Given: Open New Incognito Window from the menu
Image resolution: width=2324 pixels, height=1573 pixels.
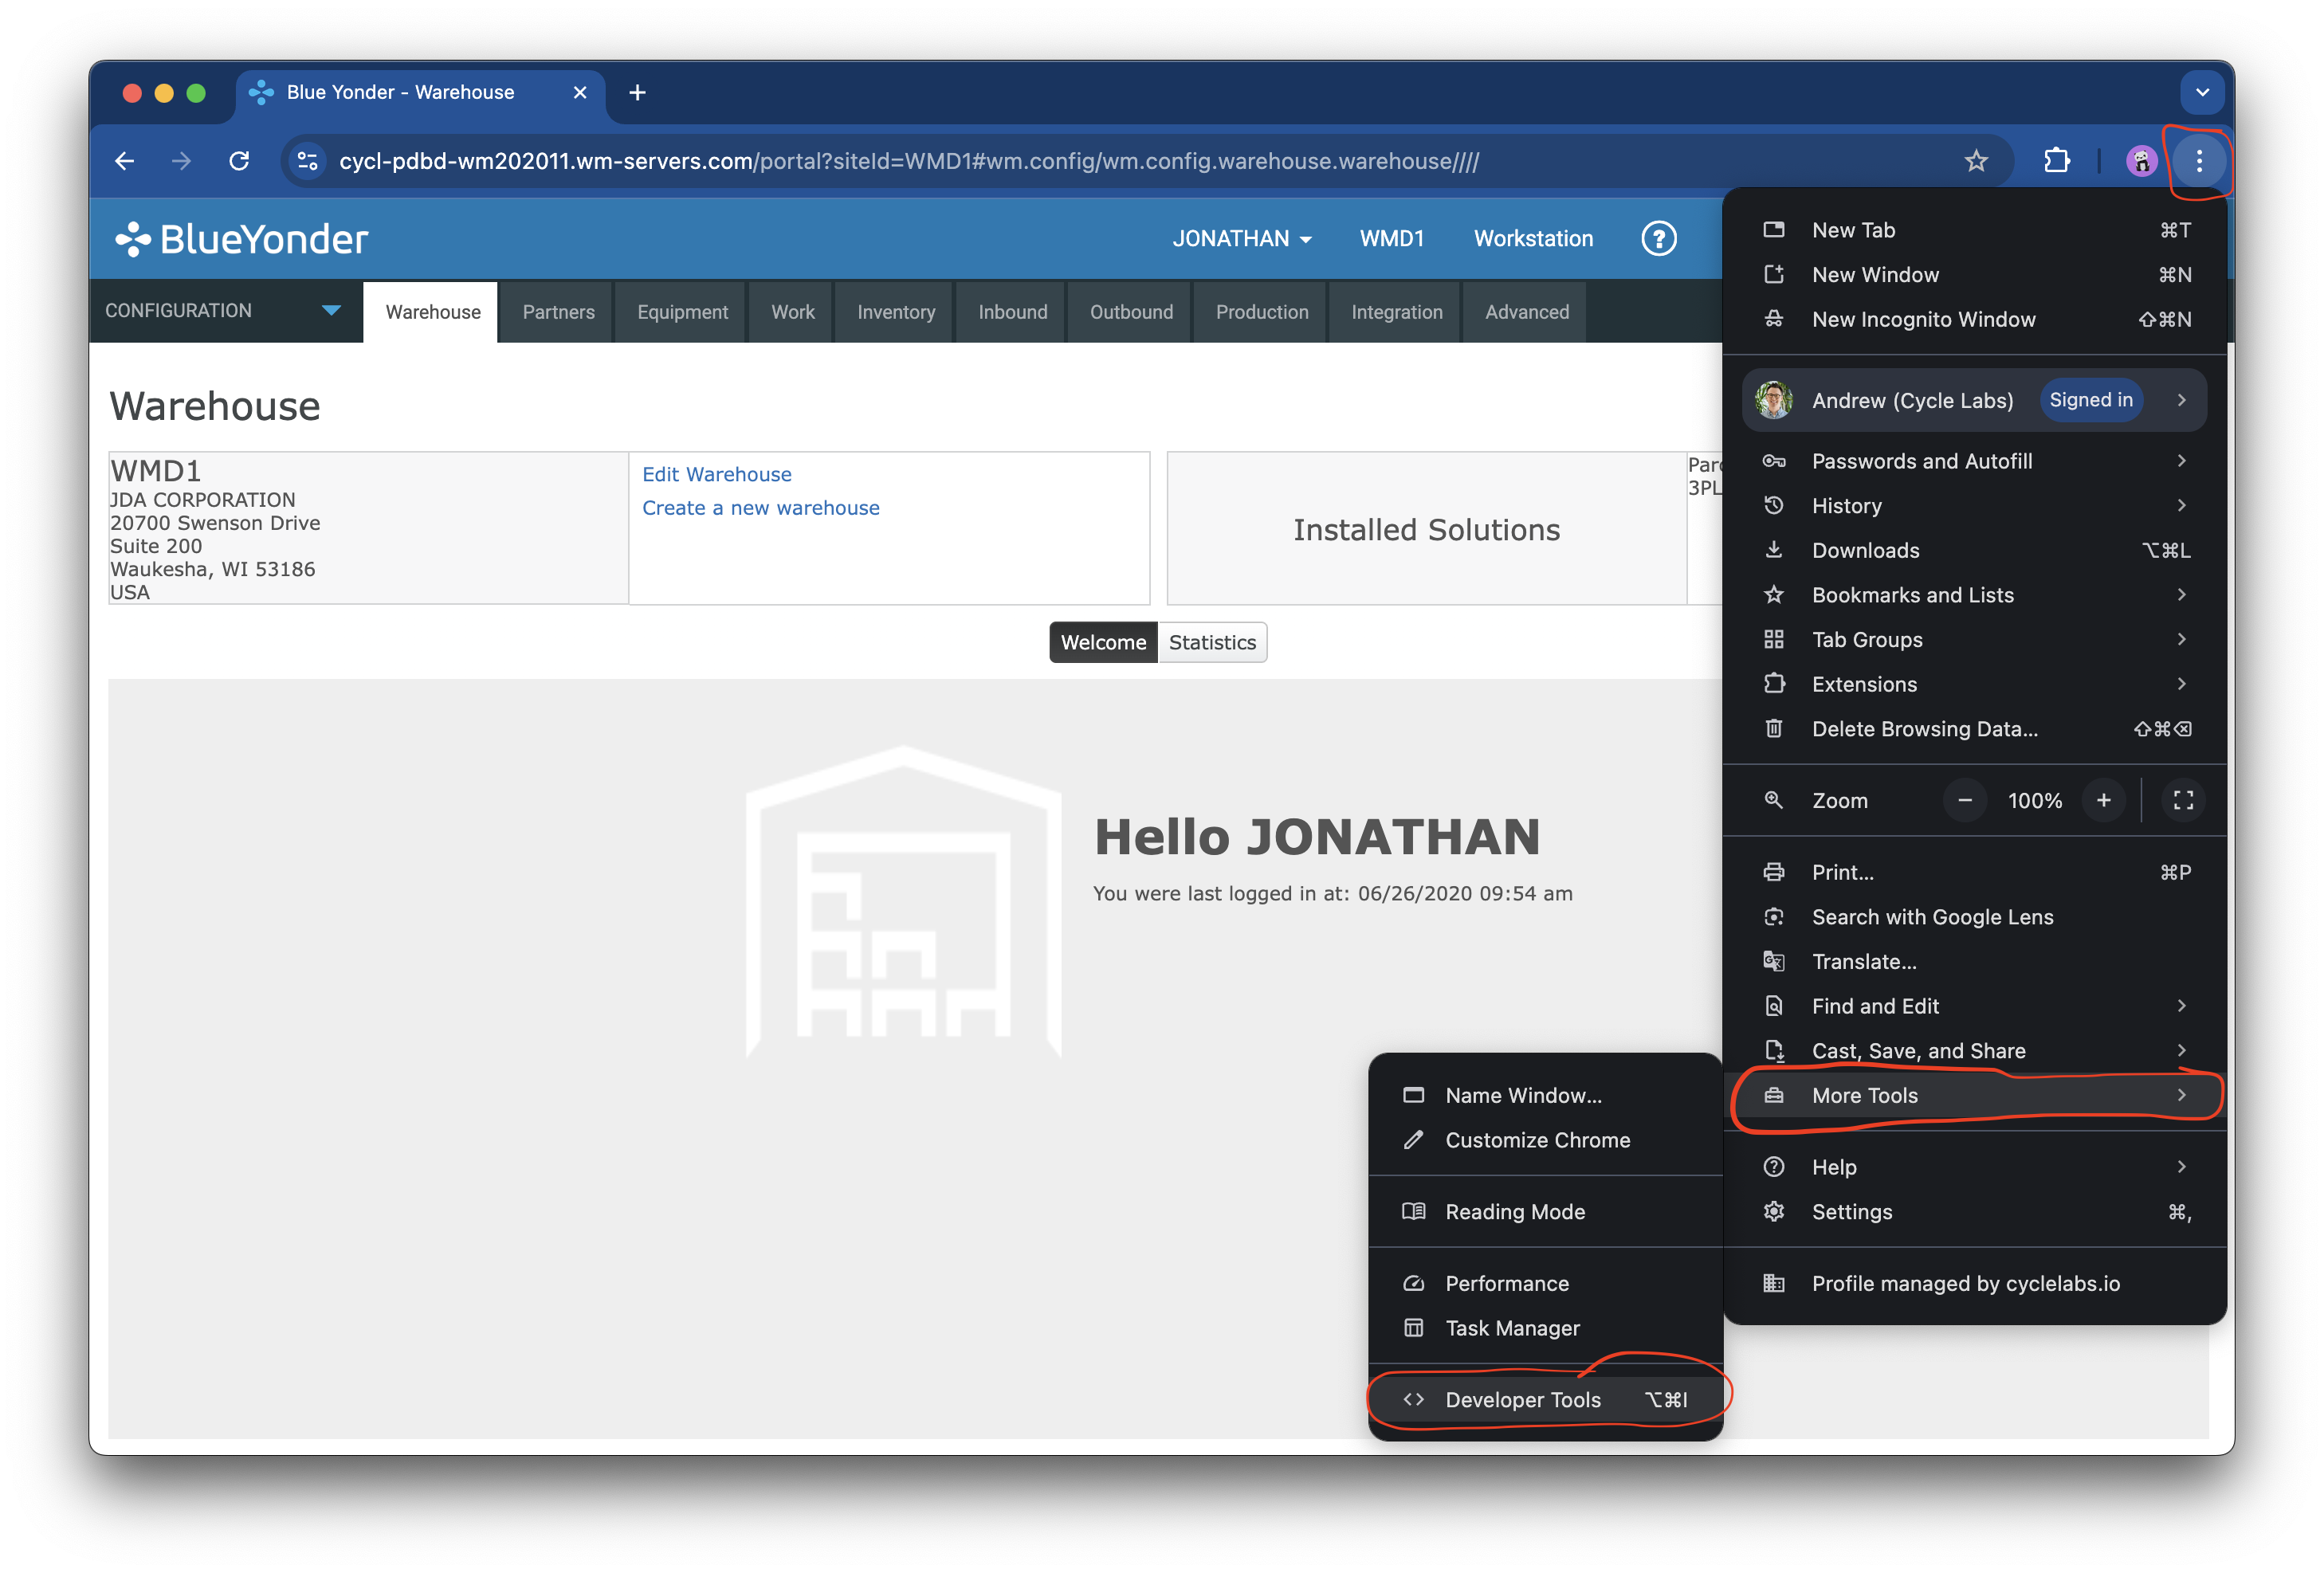Looking at the screenshot, I should (x=1923, y=319).
